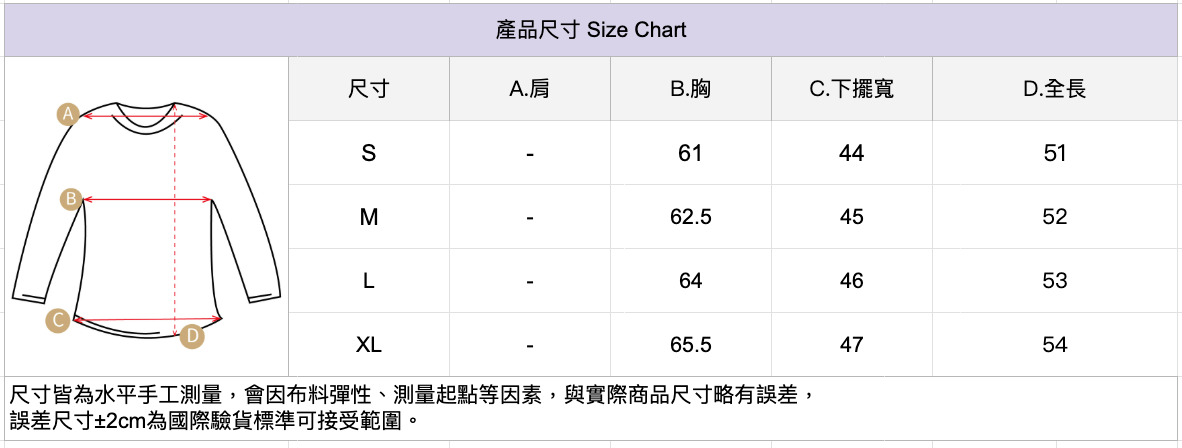
Task: Click the S size row label
Action: coord(369,153)
